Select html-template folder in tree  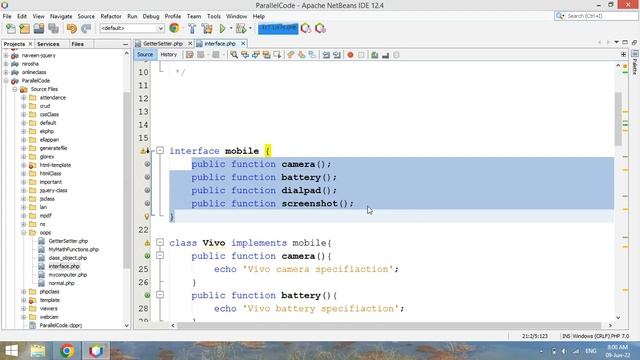point(55,165)
